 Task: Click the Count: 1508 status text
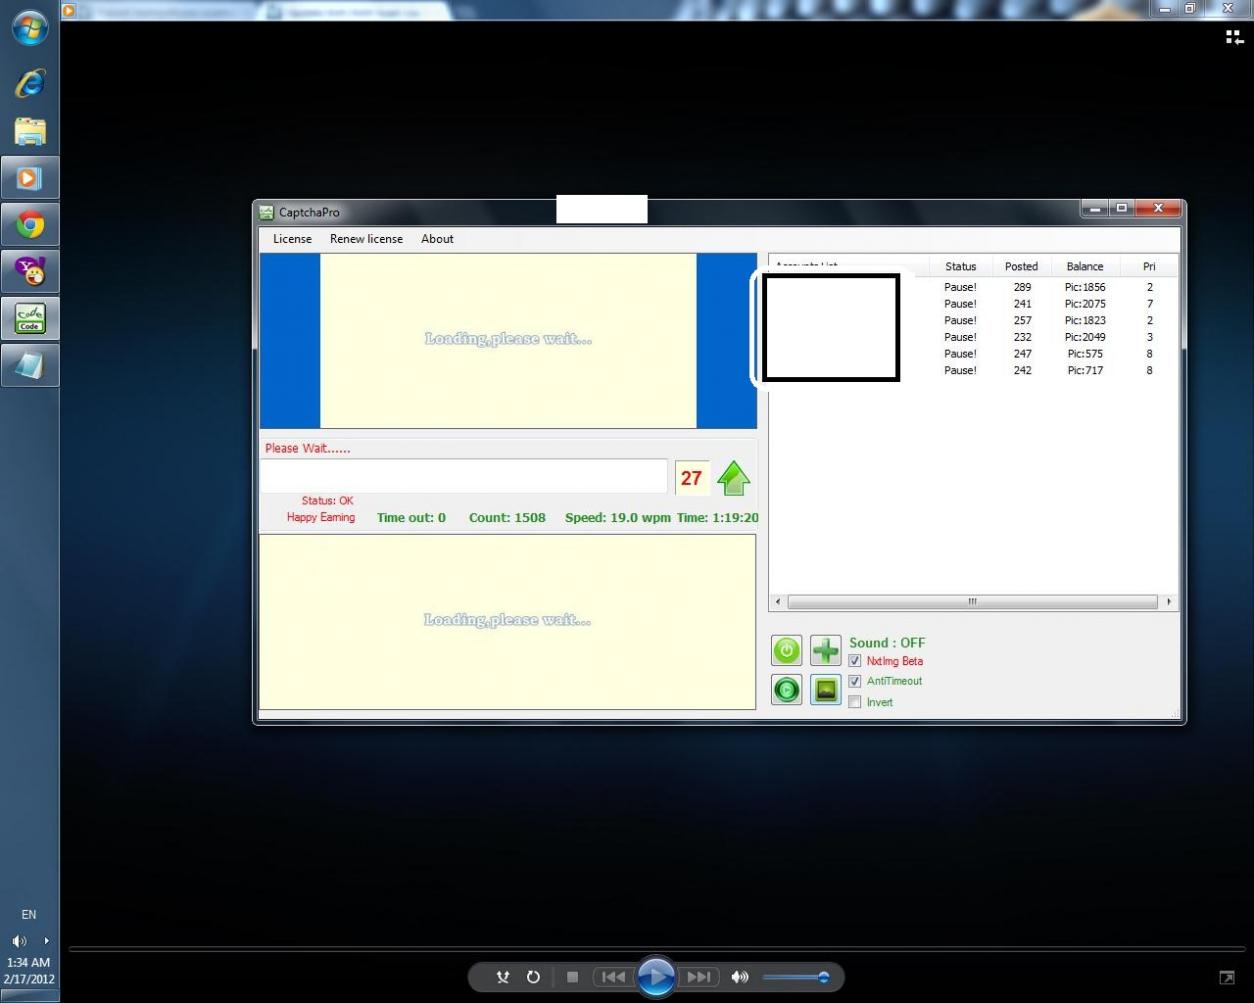click(507, 518)
